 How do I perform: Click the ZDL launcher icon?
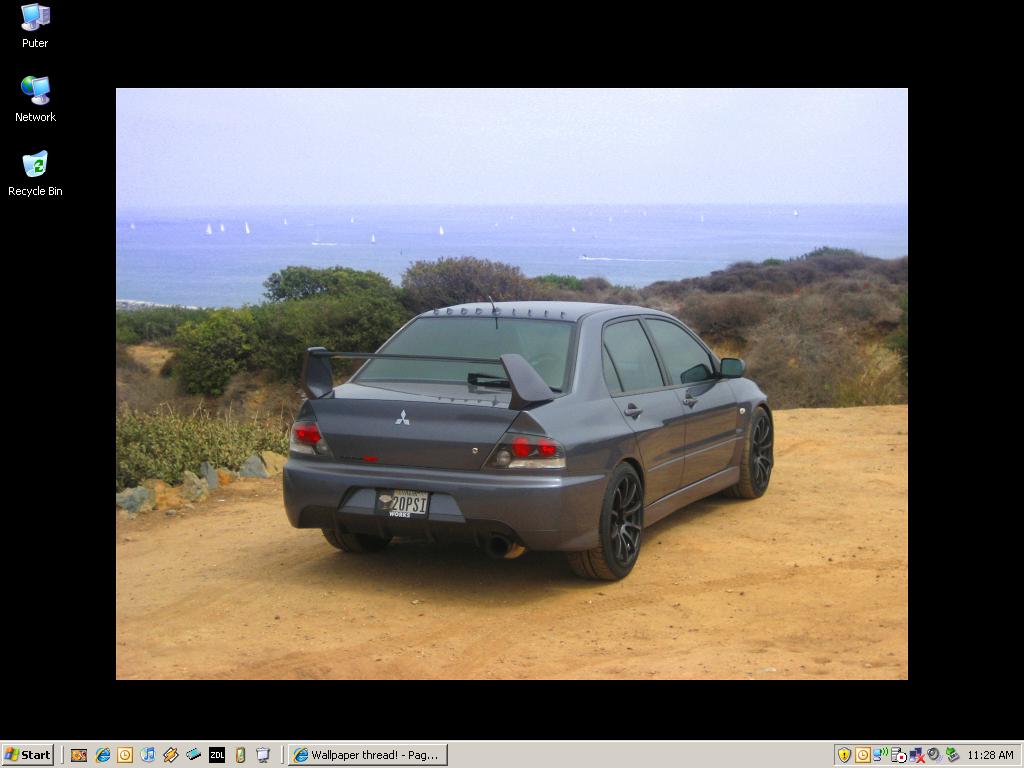(x=217, y=755)
